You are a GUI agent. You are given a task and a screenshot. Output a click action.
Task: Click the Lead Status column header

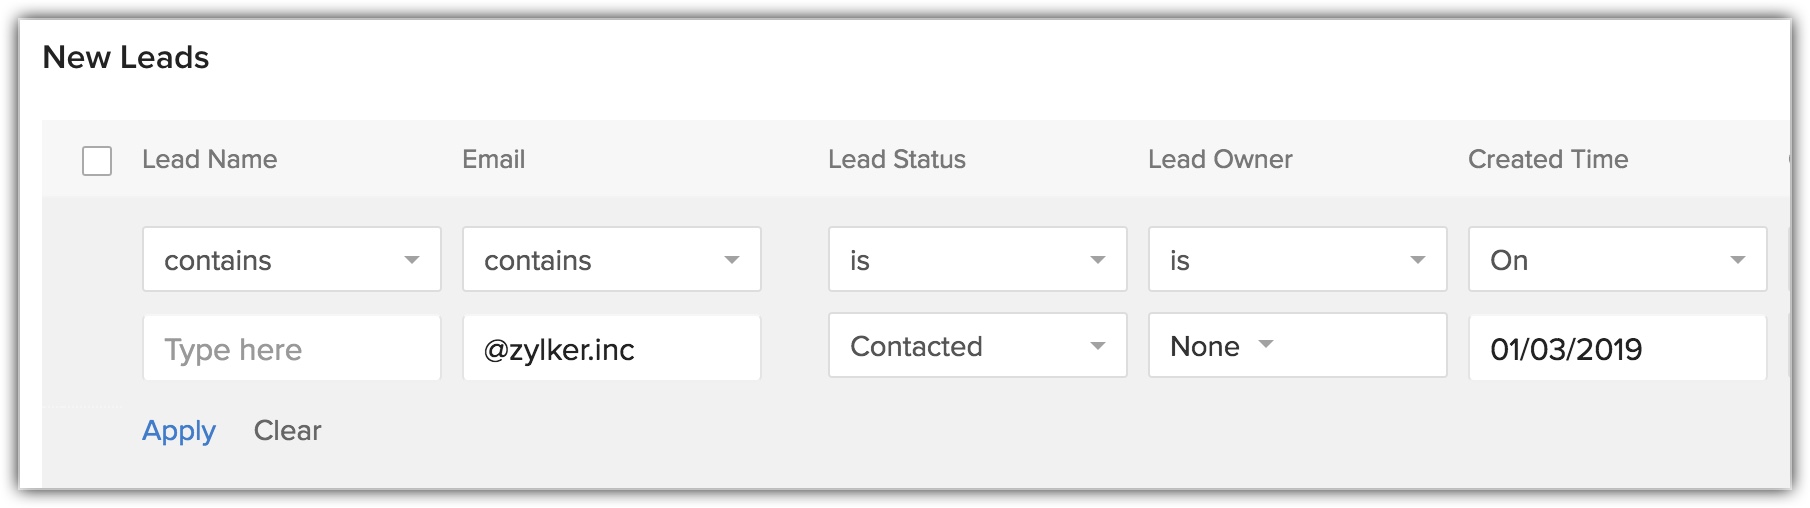[896, 159]
